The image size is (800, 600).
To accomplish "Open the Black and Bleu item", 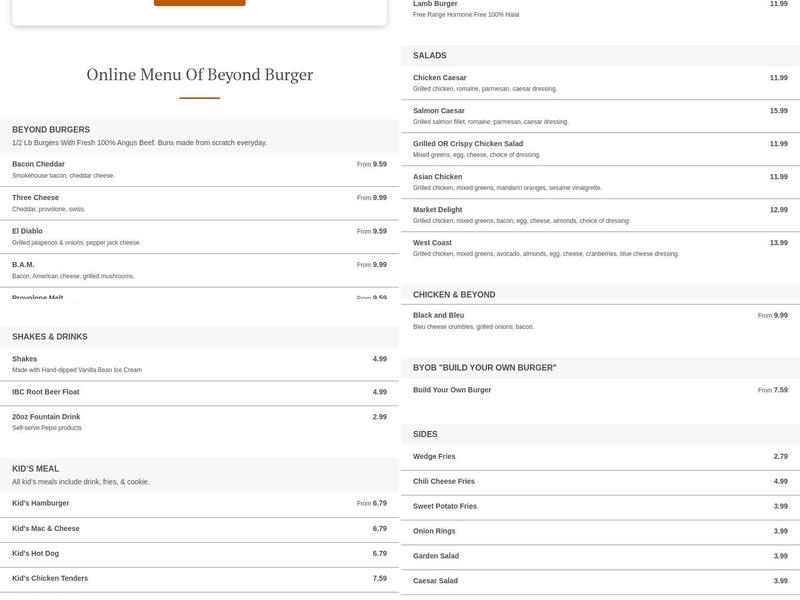I will tap(601, 321).
